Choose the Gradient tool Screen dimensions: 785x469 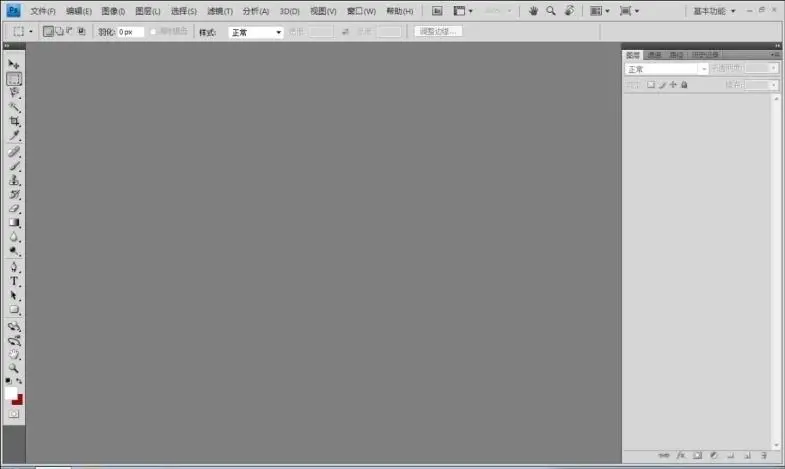pyautogui.click(x=14, y=223)
